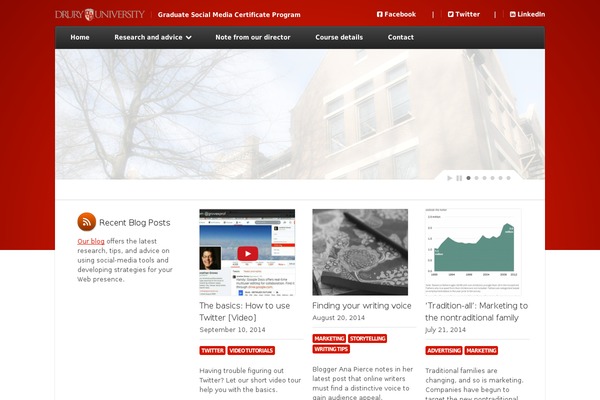Click the Drury University logo
This screenshot has height=400, width=600.
click(100, 15)
